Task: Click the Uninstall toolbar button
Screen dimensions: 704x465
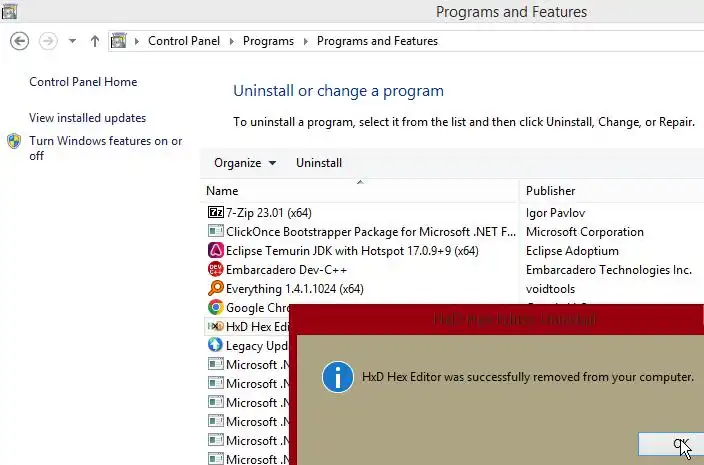Action: coord(319,163)
